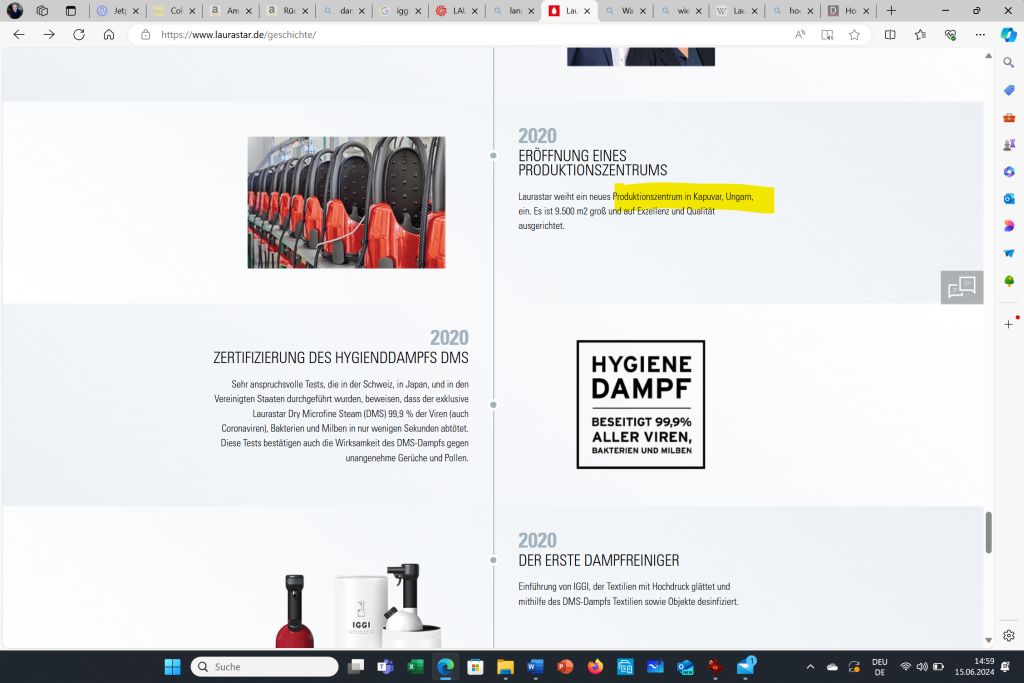The width and height of the screenshot is (1024, 683).
Task: Open a new browser tab
Action: point(891,11)
